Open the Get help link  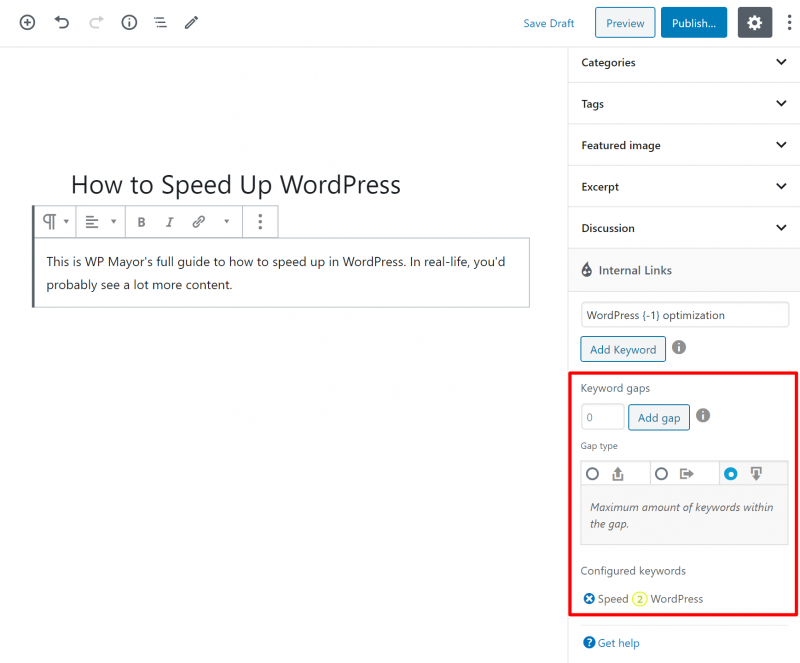pos(618,643)
